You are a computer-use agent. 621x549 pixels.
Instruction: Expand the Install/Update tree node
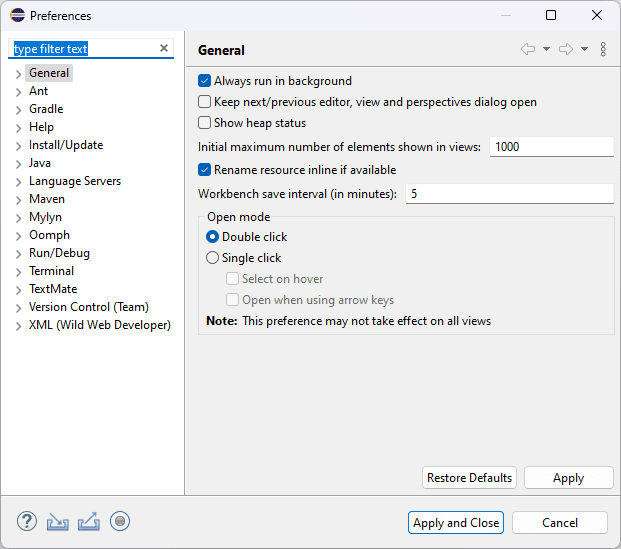18,146
